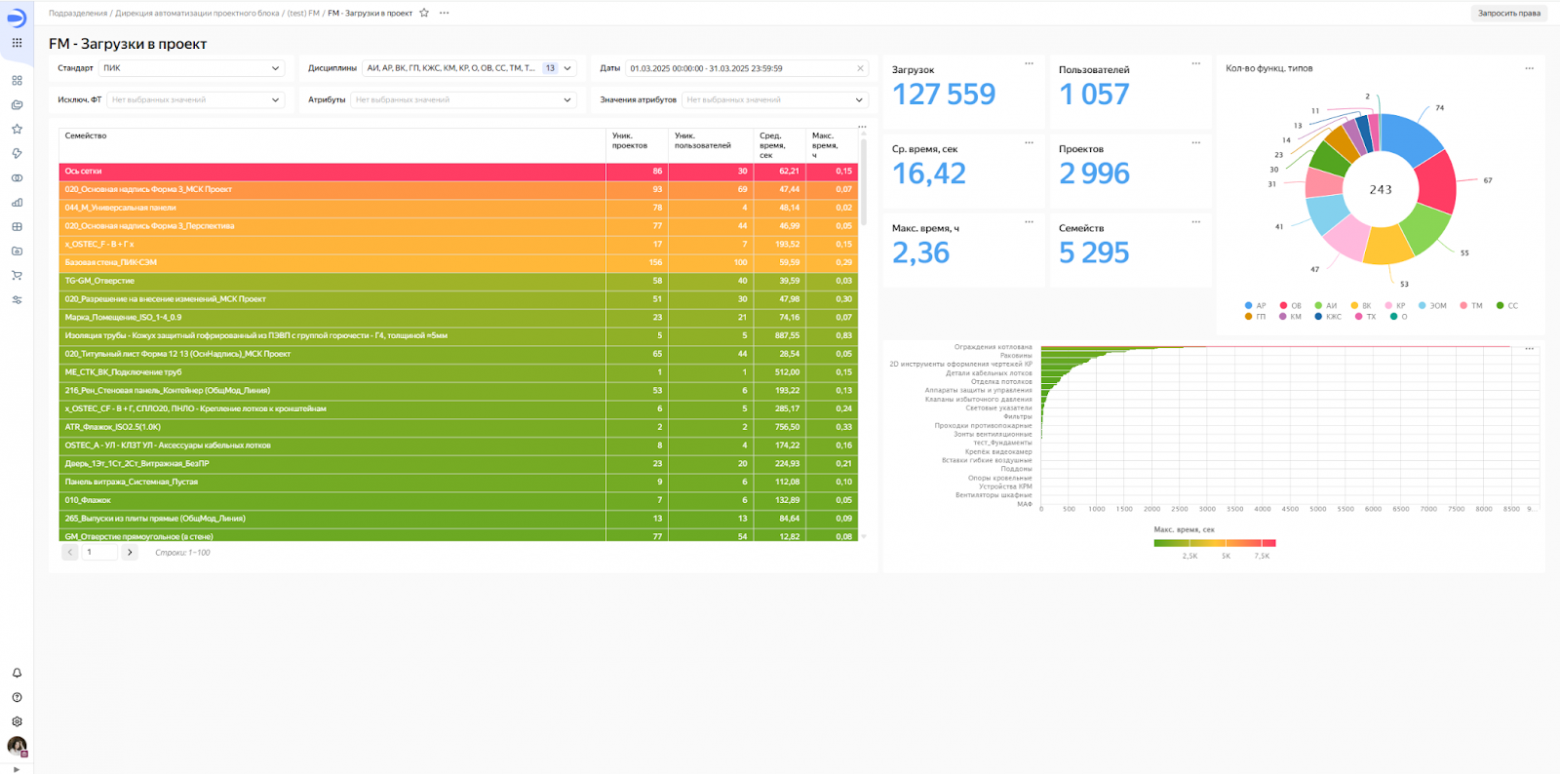
Task: Toggle the АР series in donut legend
Action: (1255, 305)
